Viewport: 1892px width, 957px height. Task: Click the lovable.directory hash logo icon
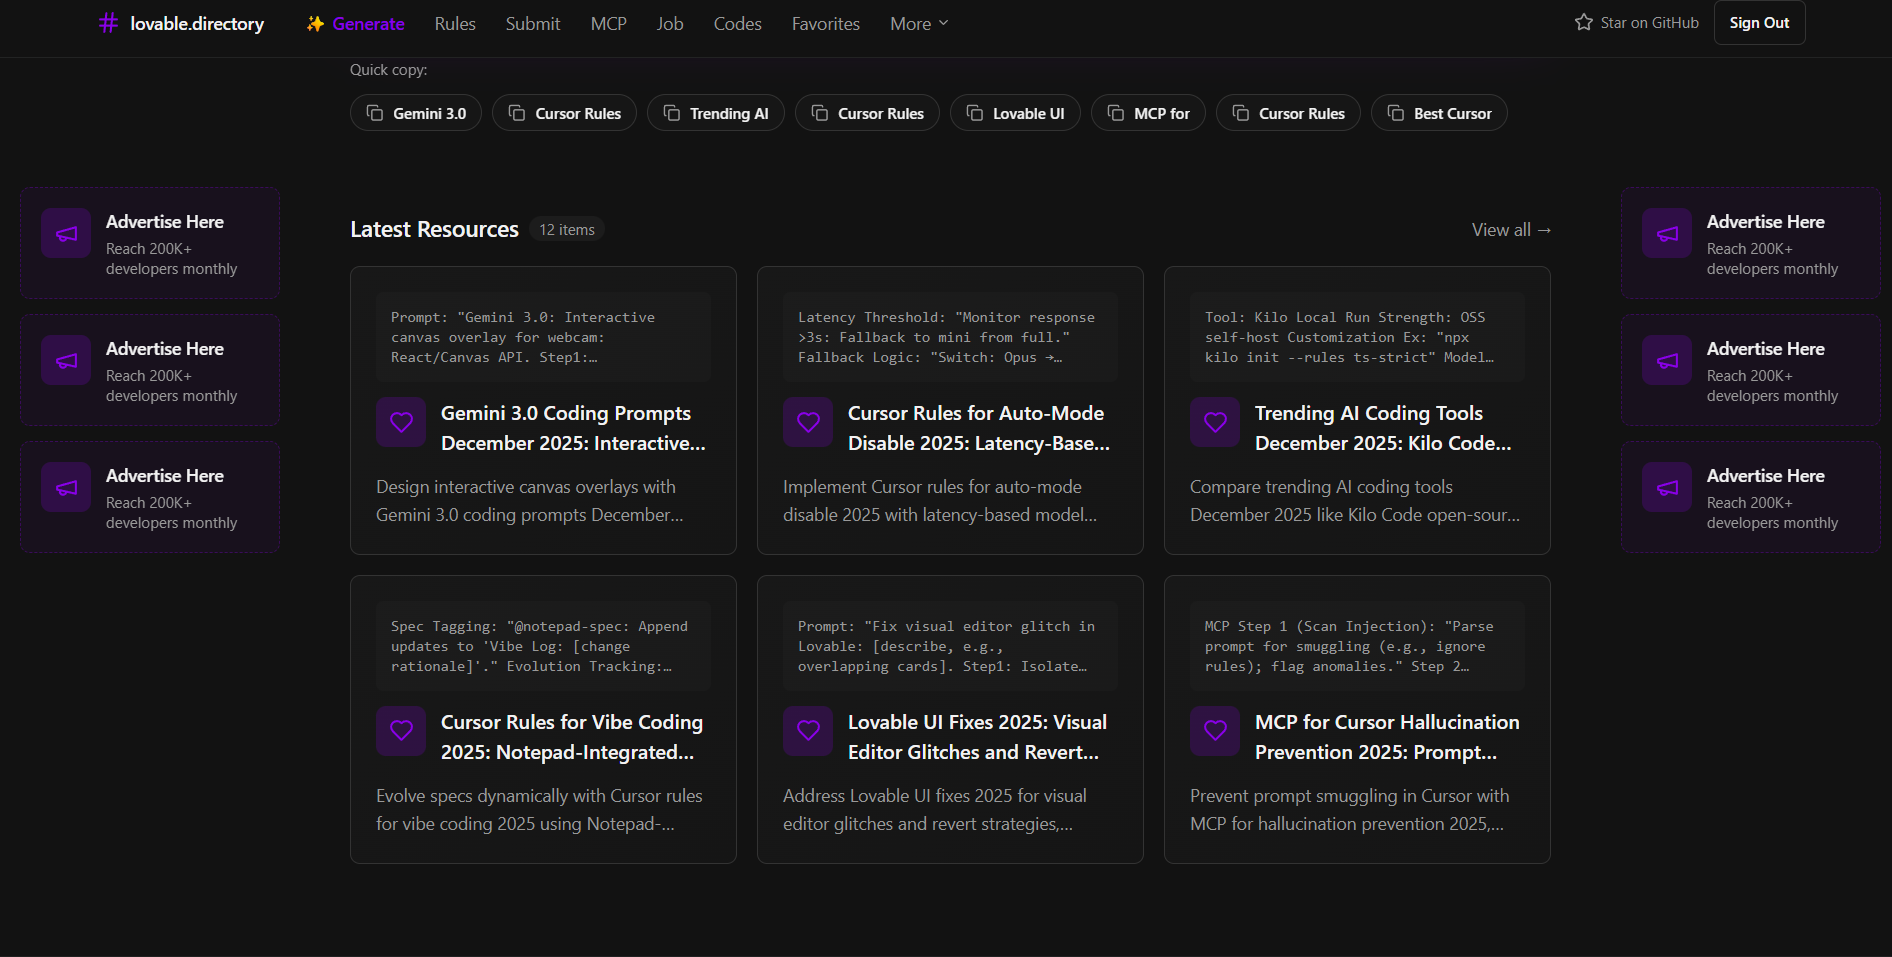(x=107, y=22)
